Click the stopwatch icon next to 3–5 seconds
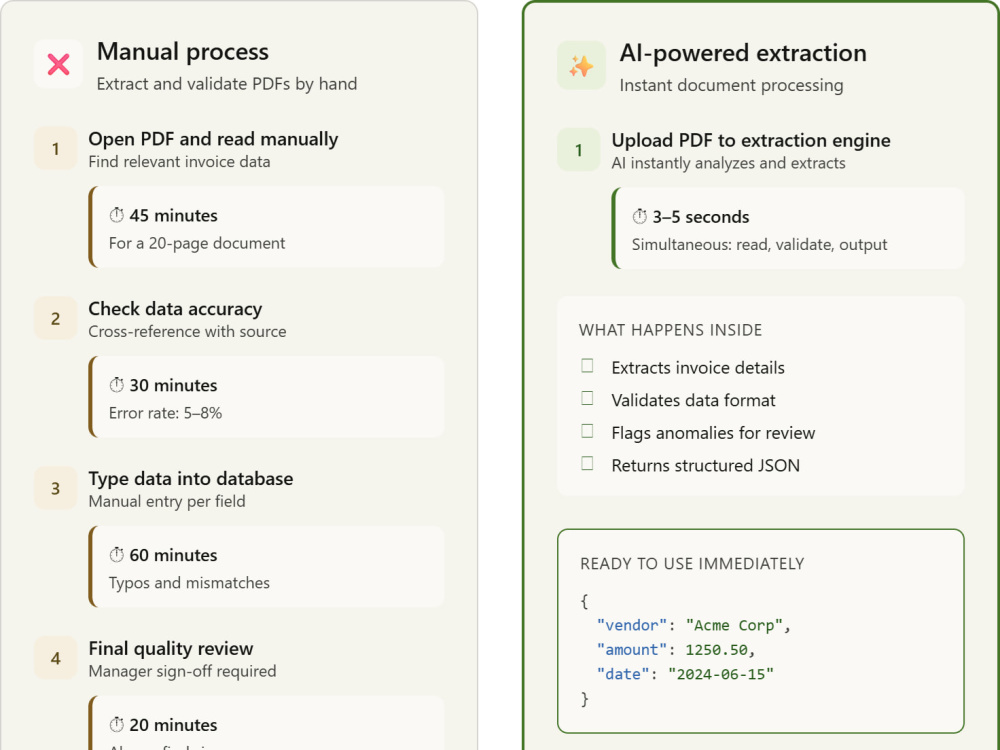Screen dimensions: 1000x750 coord(640,217)
